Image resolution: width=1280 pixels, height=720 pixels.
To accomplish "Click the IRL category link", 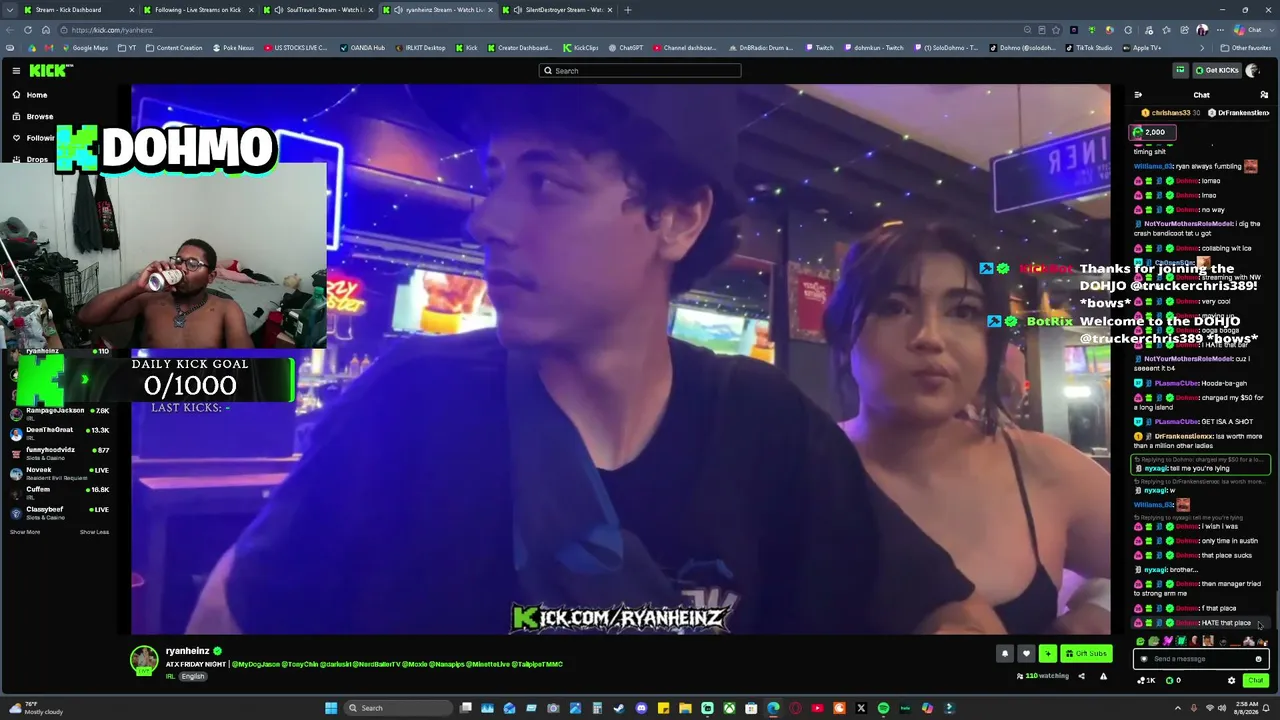I will pos(170,677).
